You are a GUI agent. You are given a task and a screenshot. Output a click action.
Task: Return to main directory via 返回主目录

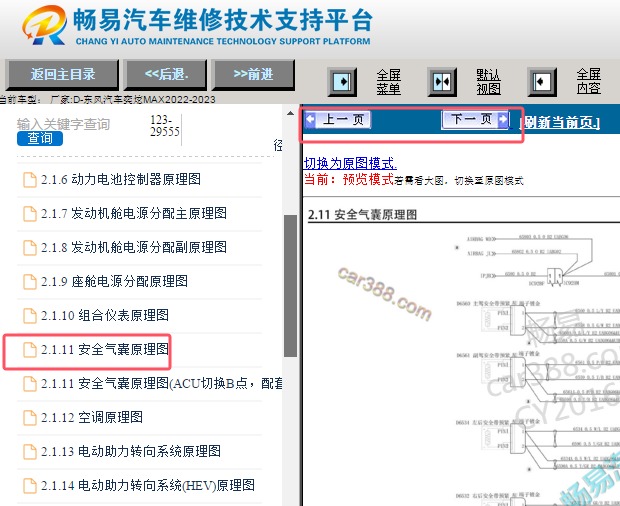pos(62,74)
